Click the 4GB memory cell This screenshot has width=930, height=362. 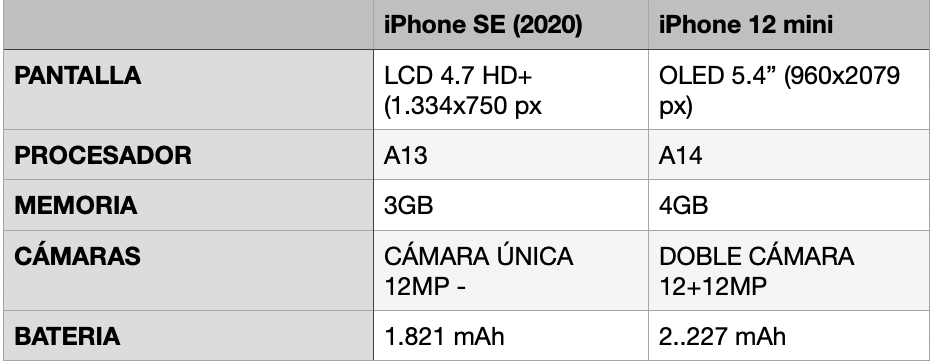click(789, 205)
